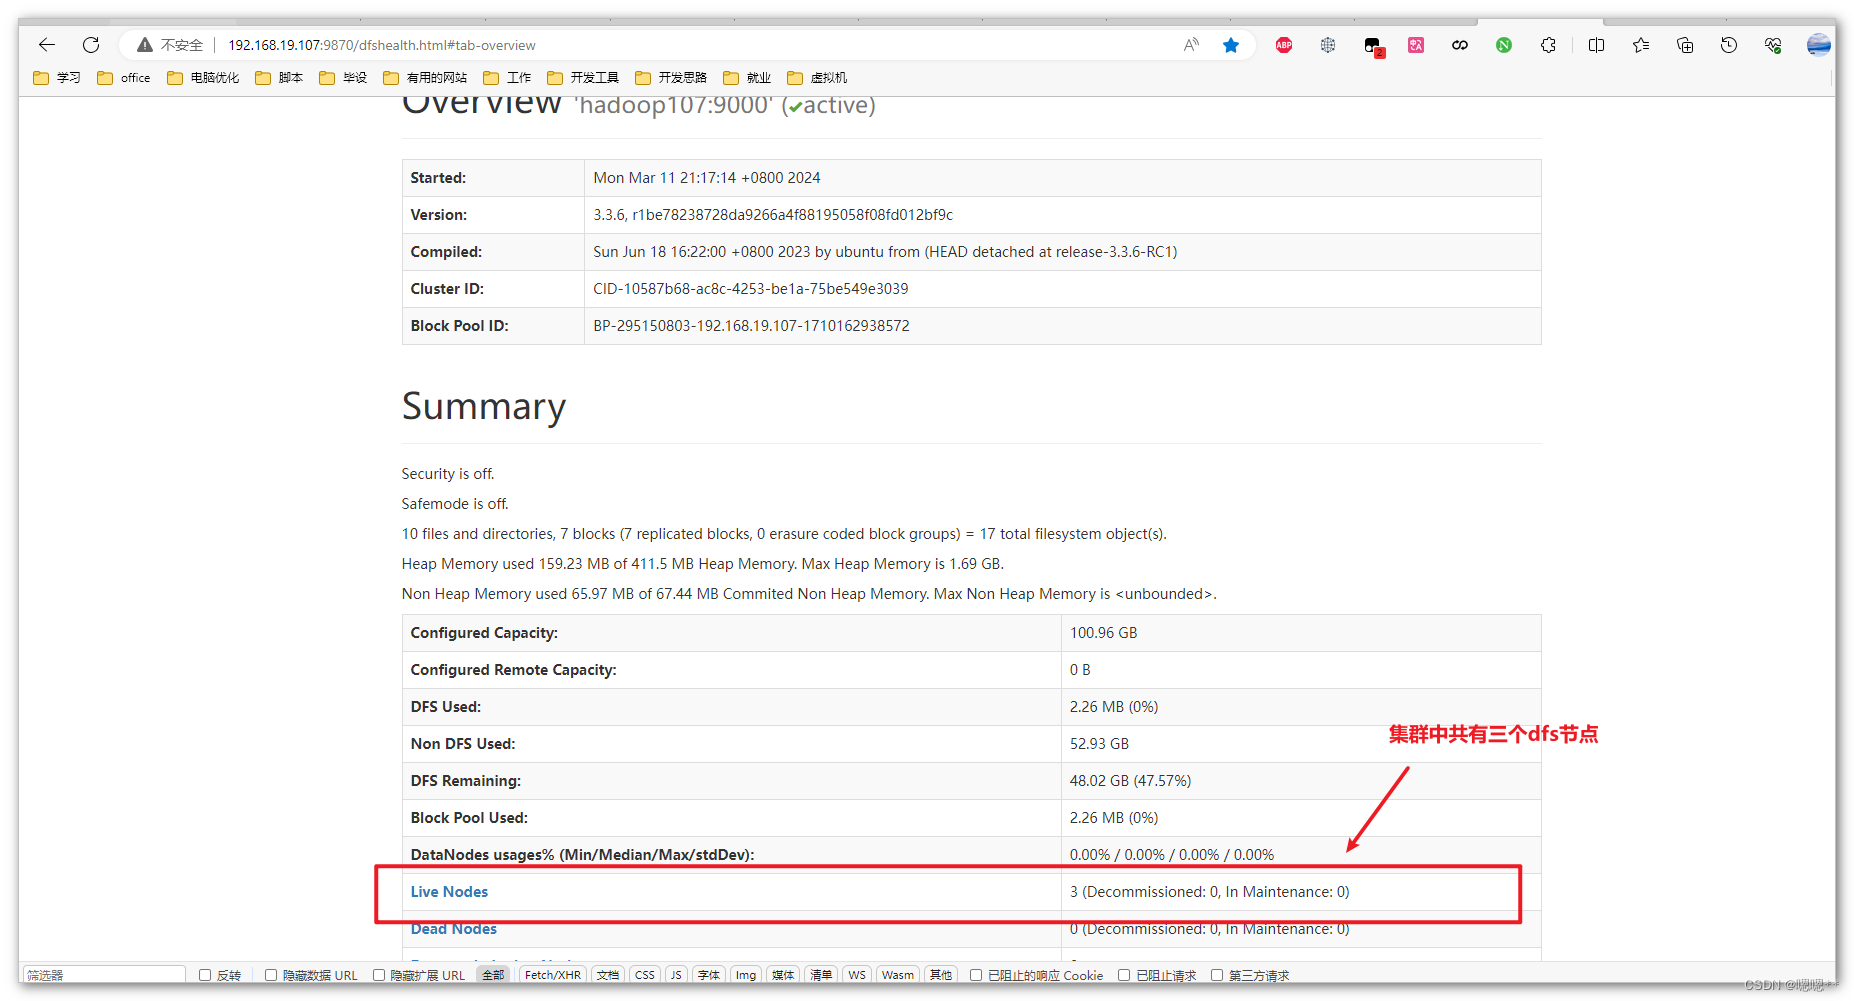The height and width of the screenshot is (1001, 1854).
Task: Click the Compiled value text
Action: (885, 252)
